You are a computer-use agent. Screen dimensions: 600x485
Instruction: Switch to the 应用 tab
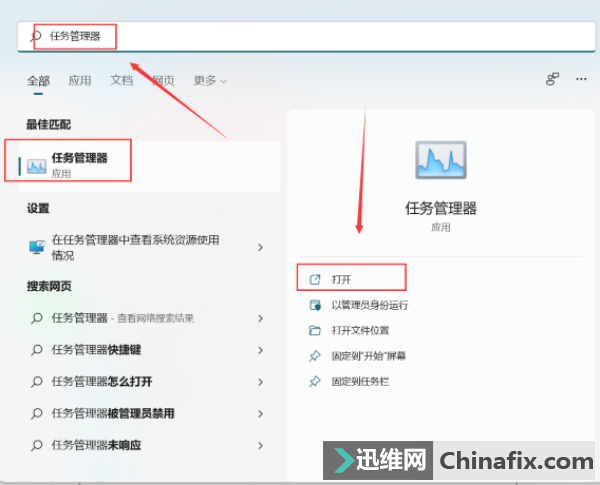tap(80, 81)
